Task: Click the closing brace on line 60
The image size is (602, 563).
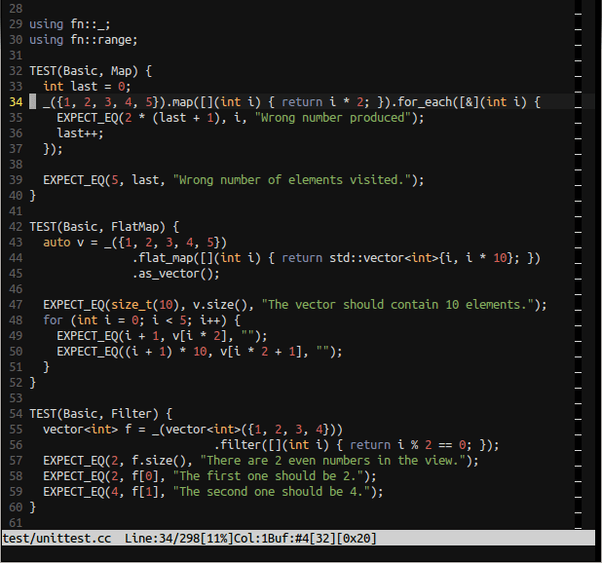Action: coord(33,508)
